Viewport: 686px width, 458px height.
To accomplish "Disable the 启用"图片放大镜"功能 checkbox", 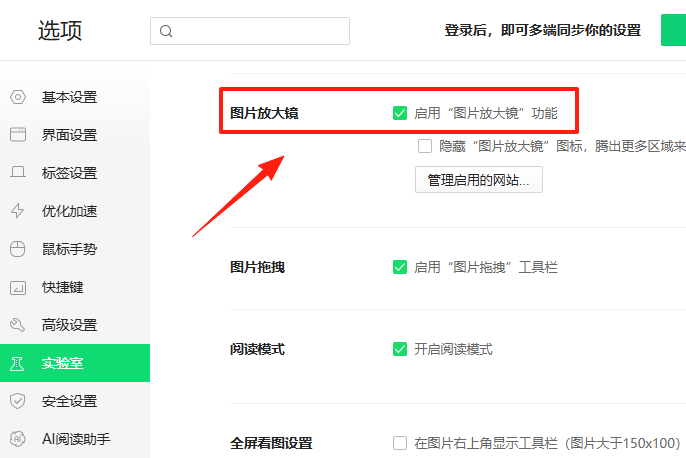I will [x=400, y=113].
